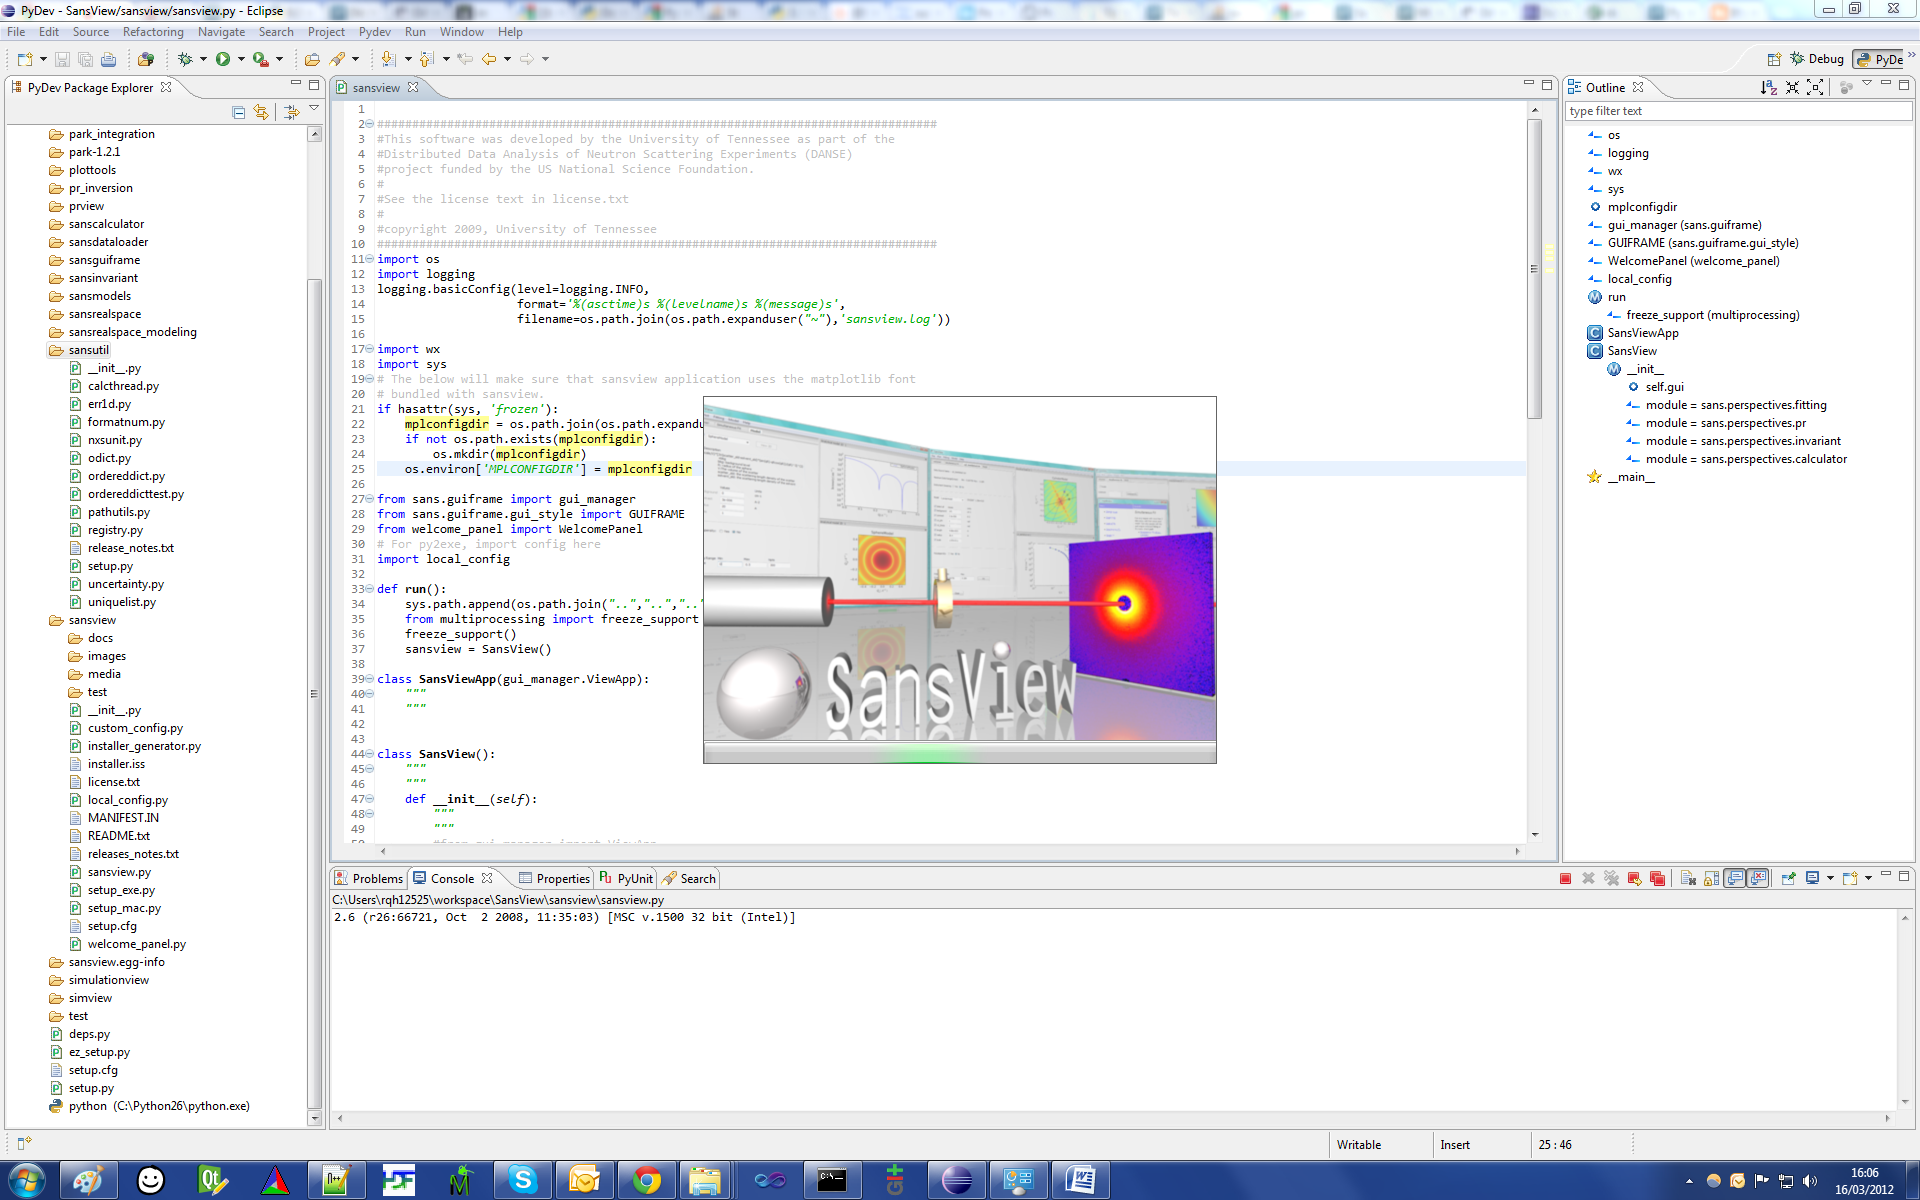Switch to the PyUnit tab
Screen dimensions: 1920x1200
626,878
